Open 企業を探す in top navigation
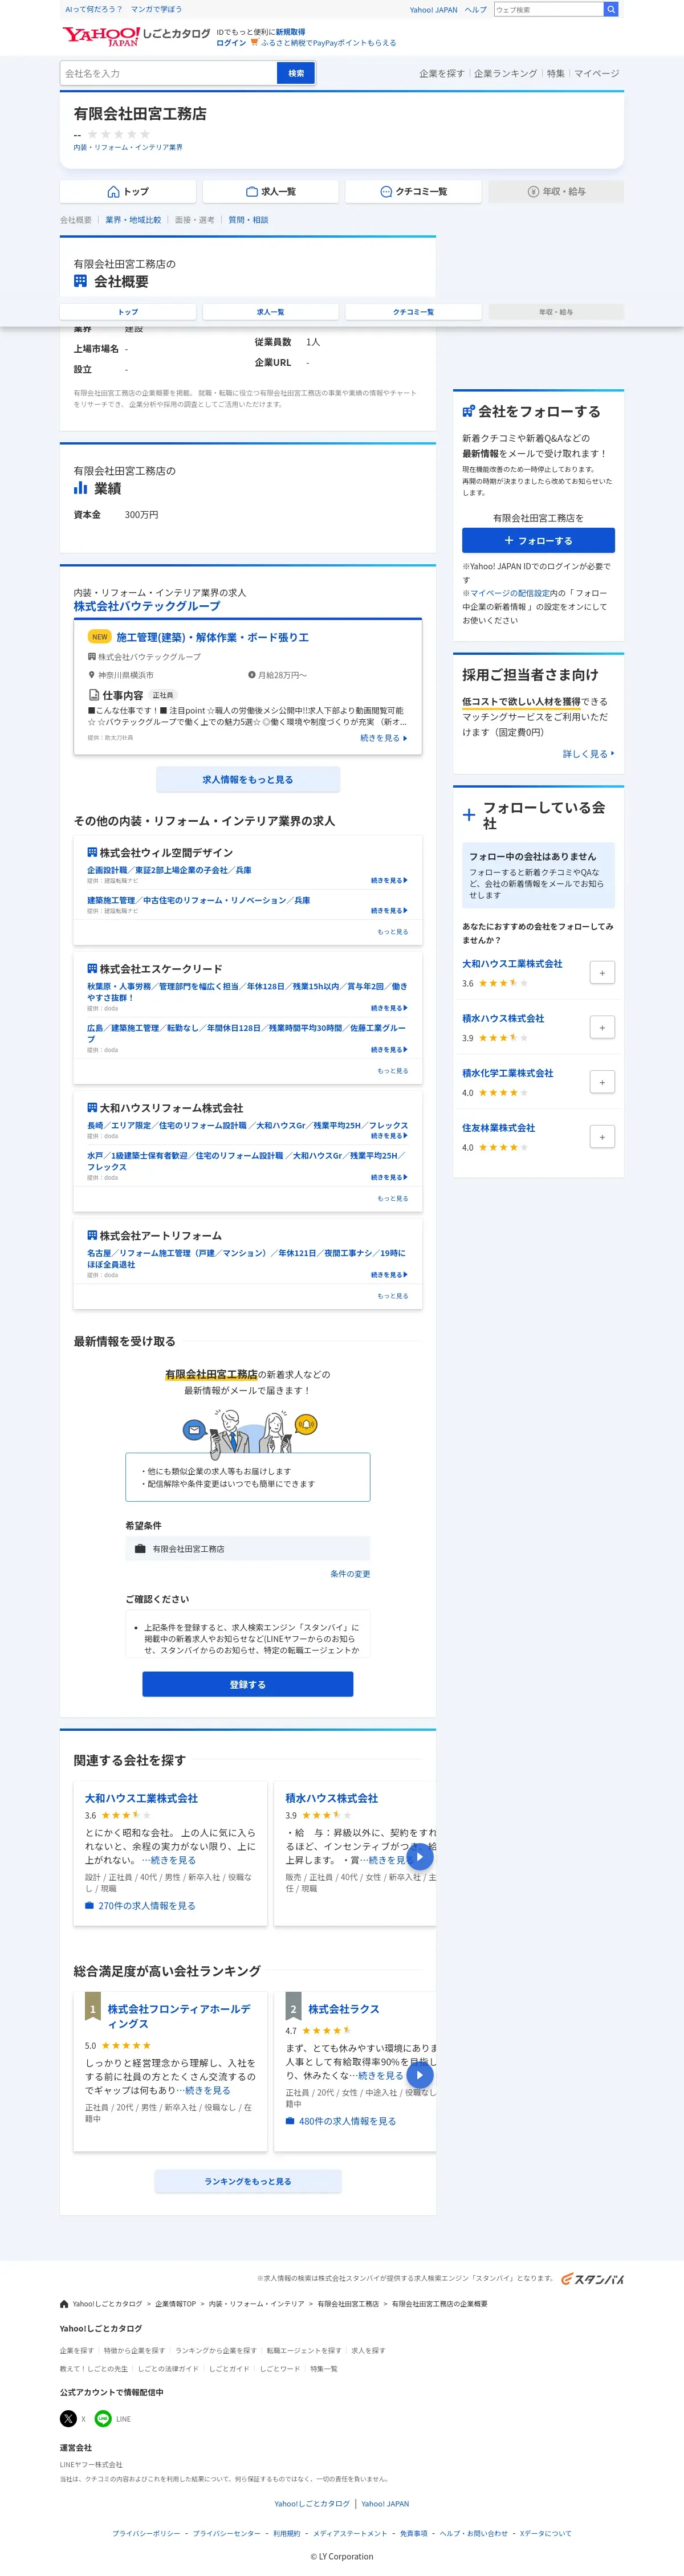This screenshot has width=684, height=2576. click(441, 74)
